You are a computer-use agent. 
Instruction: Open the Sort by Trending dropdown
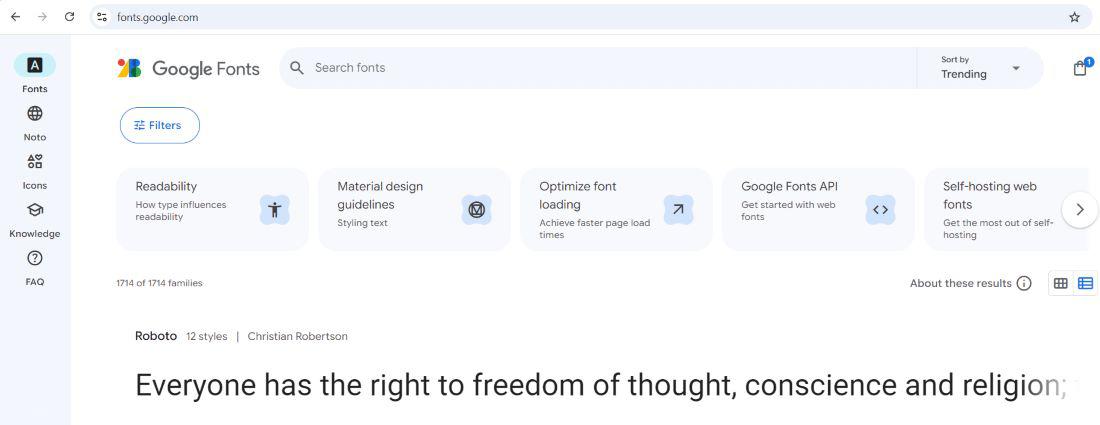click(x=980, y=68)
